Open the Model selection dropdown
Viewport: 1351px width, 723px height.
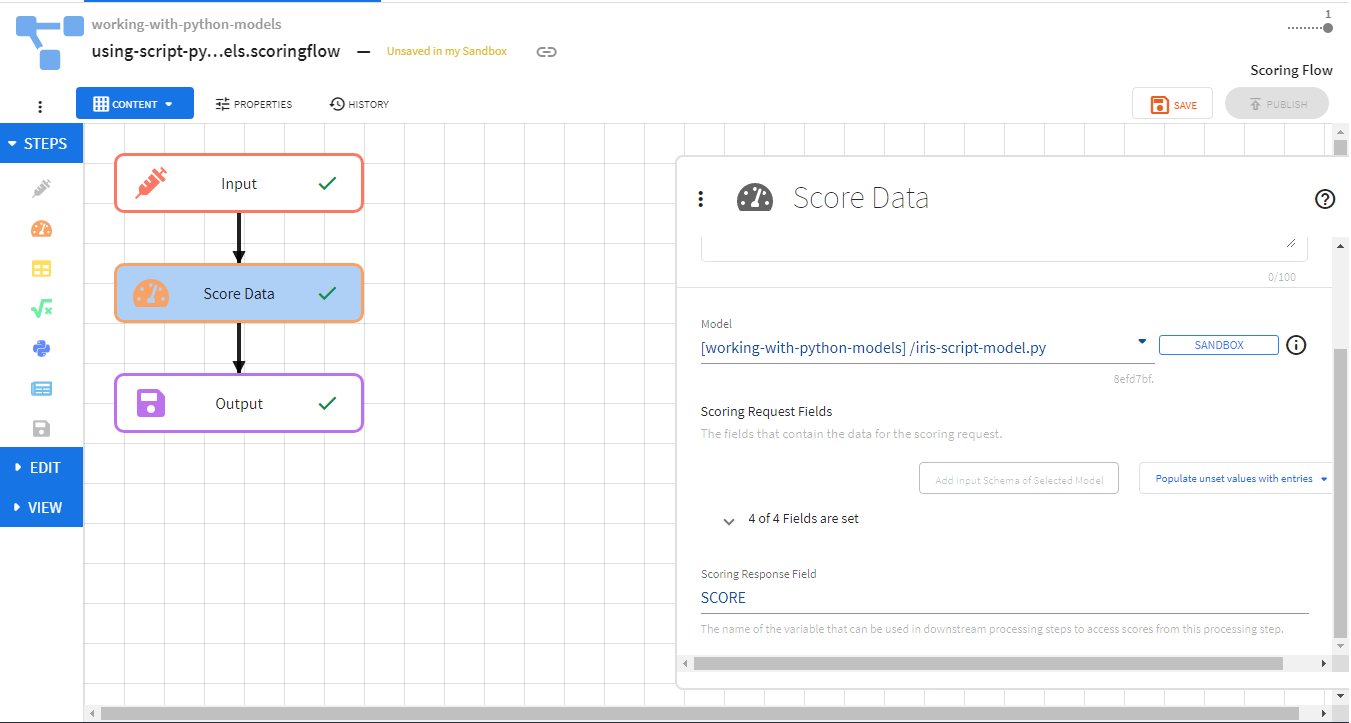point(1142,342)
